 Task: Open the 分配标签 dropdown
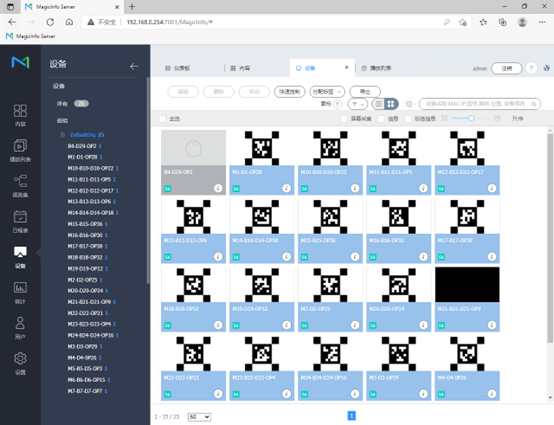327,92
